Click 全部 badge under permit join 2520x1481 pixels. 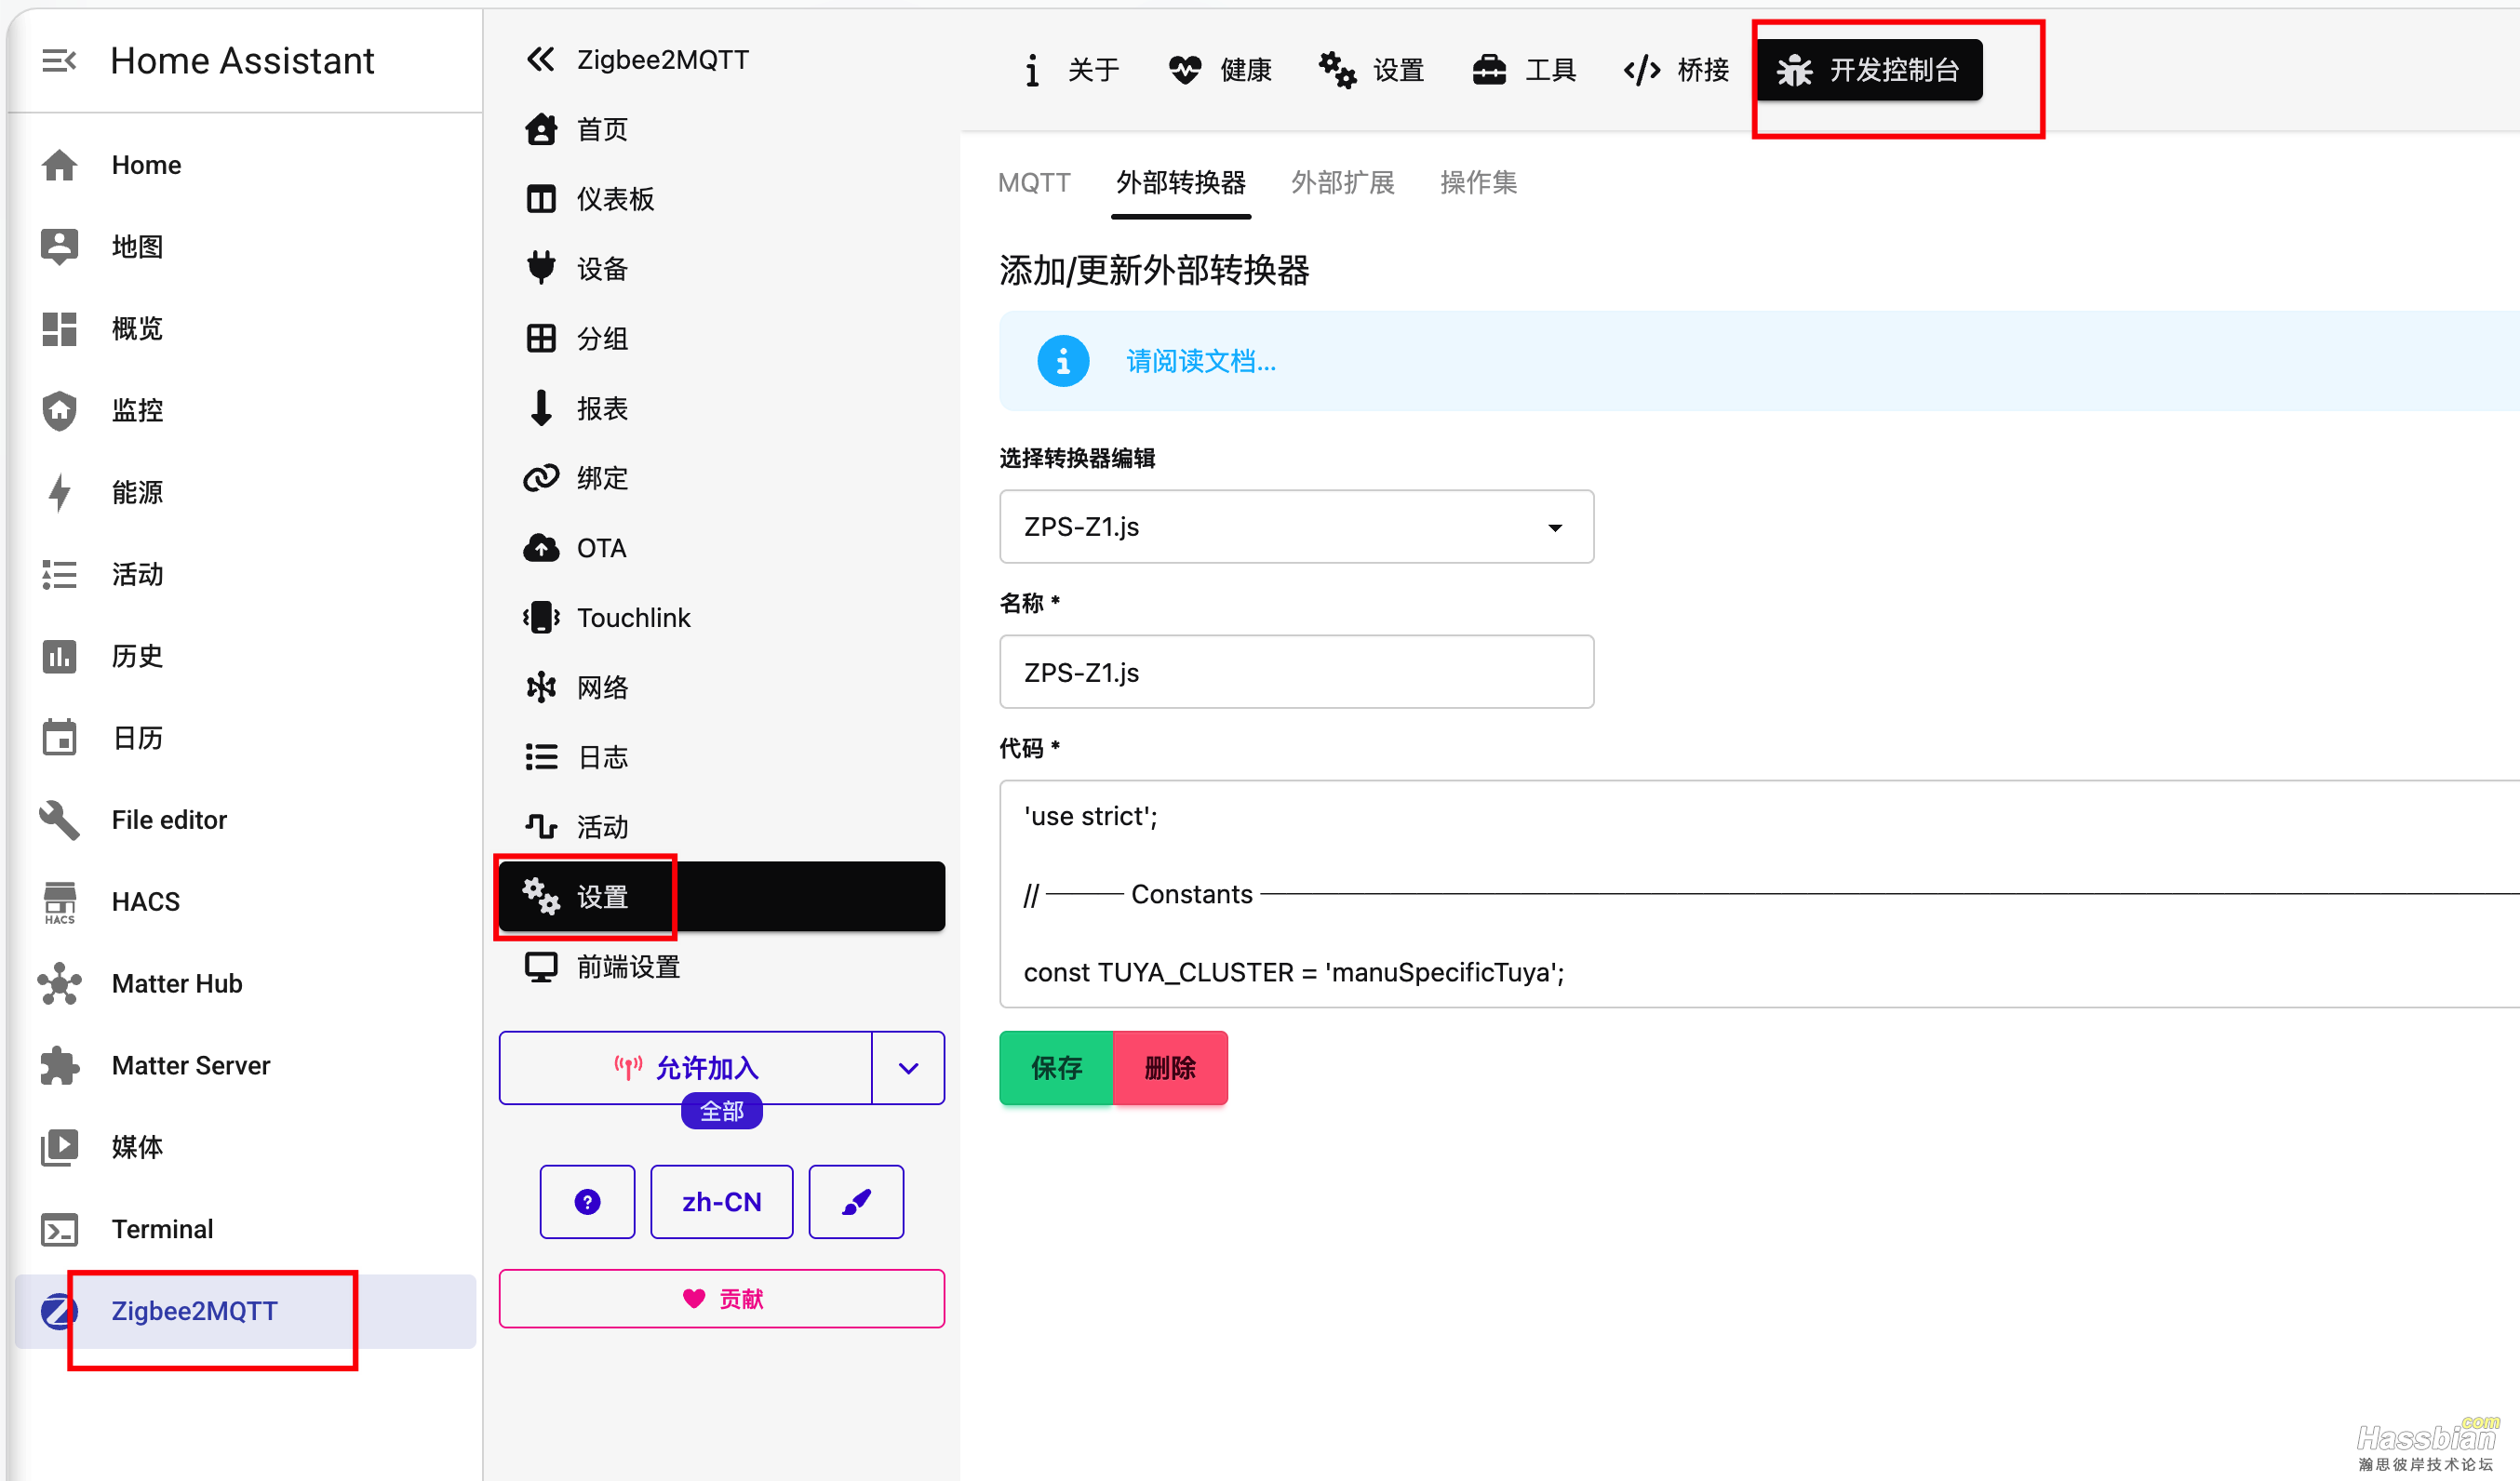[721, 1112]
